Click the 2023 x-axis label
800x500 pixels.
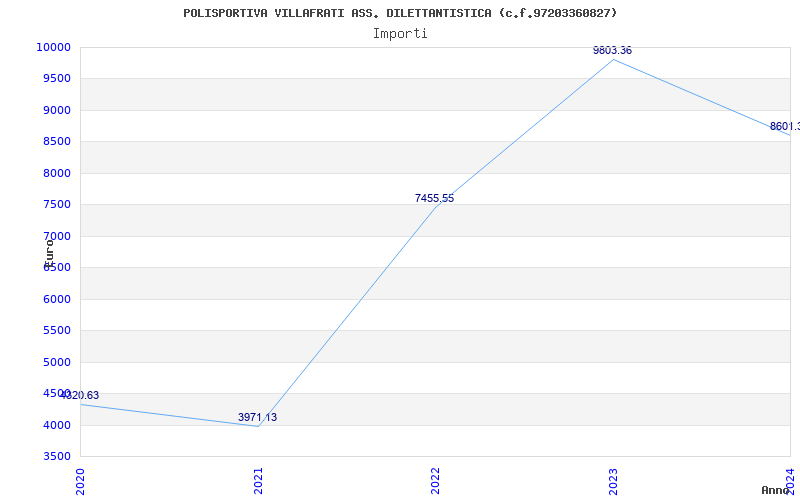[613, 481]
